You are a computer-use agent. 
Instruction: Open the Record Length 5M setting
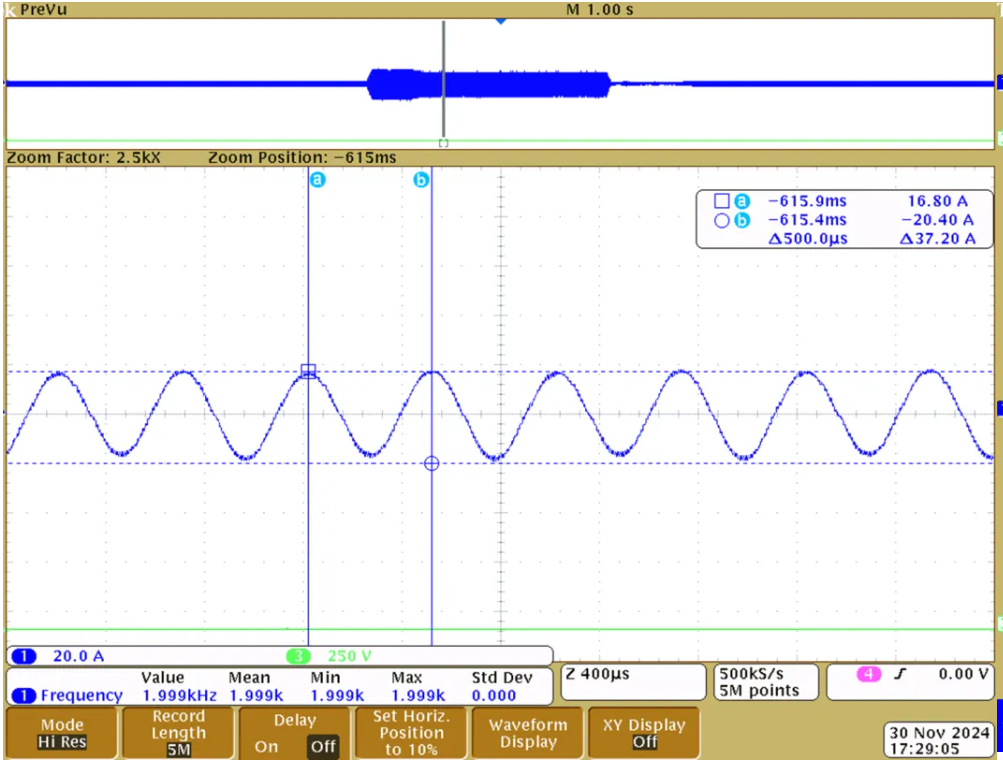(178, 733)
